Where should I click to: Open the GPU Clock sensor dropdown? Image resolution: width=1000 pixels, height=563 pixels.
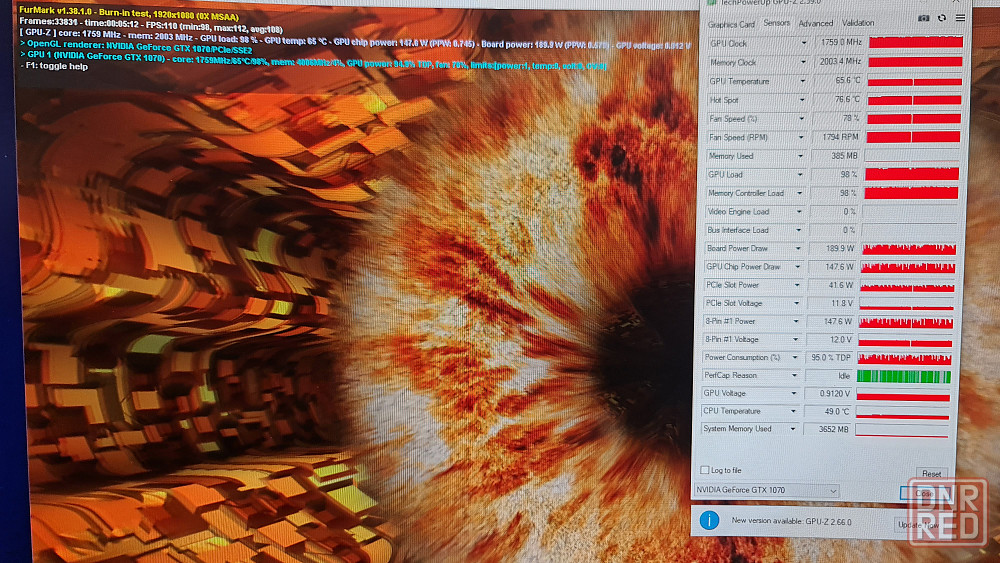coord(804,43)
